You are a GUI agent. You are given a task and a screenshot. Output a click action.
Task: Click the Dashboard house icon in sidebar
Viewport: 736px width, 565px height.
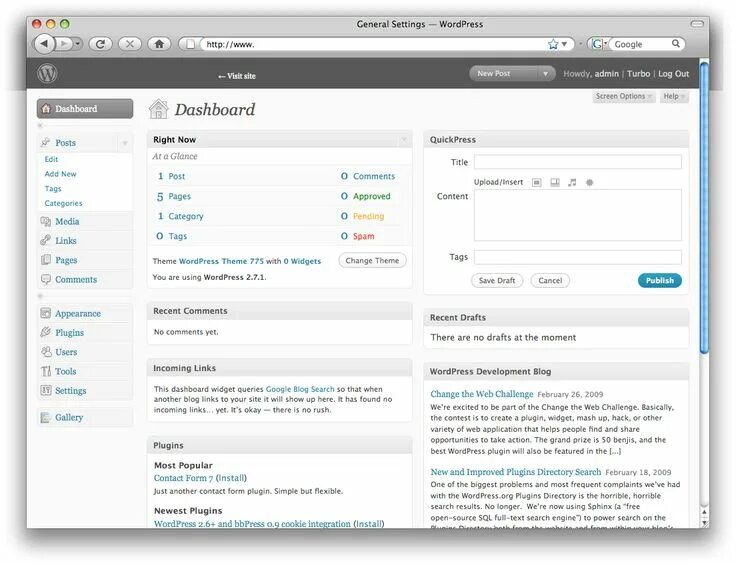pyautogui.click(x=46, y=108)
